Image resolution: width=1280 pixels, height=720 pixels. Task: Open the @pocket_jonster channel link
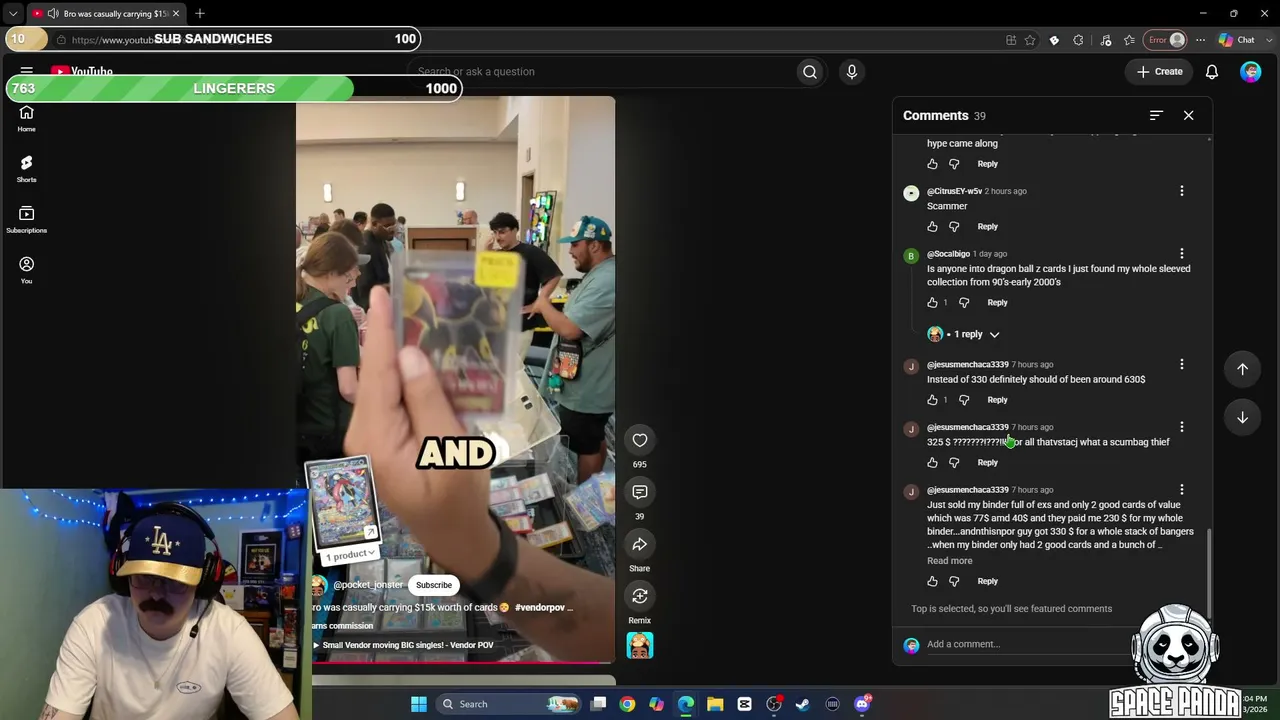coord(367,585)
